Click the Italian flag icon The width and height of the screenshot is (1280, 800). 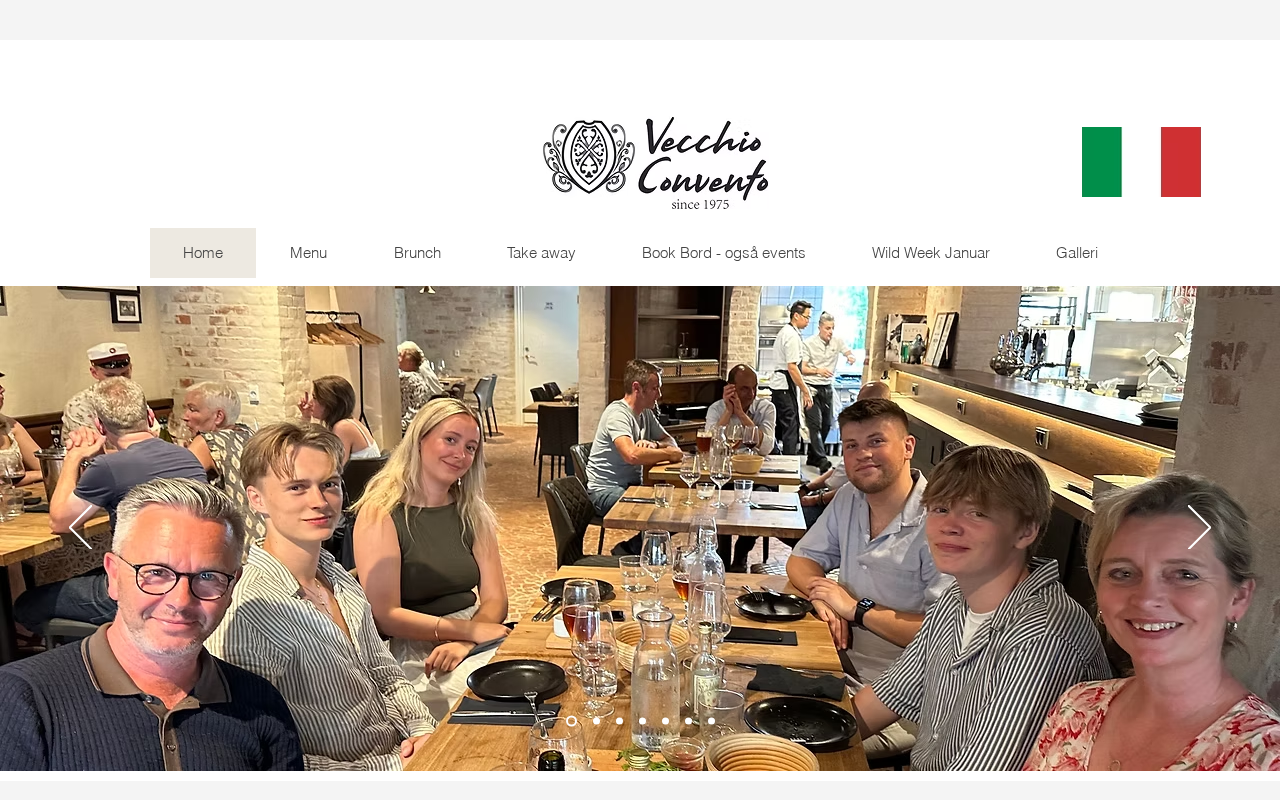click(1141, 162)
